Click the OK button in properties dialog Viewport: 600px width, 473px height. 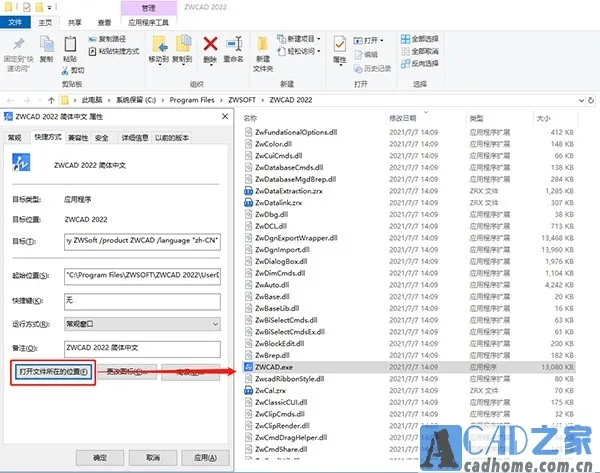pos(100,457)
